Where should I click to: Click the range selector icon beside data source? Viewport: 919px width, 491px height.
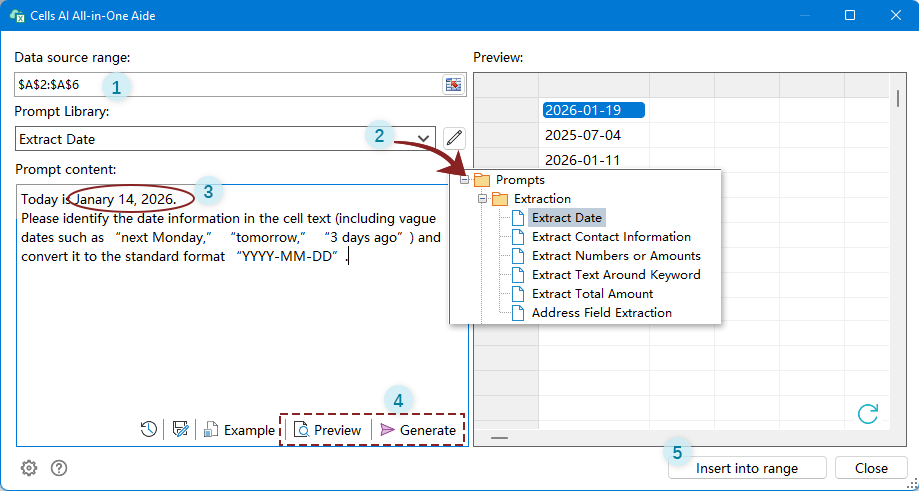[x=453, y=84]
